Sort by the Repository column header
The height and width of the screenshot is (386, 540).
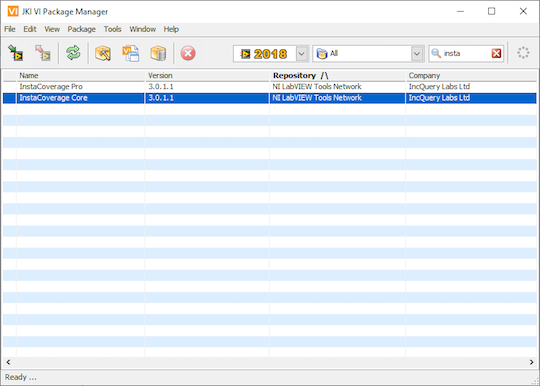(x=338, y=76)
